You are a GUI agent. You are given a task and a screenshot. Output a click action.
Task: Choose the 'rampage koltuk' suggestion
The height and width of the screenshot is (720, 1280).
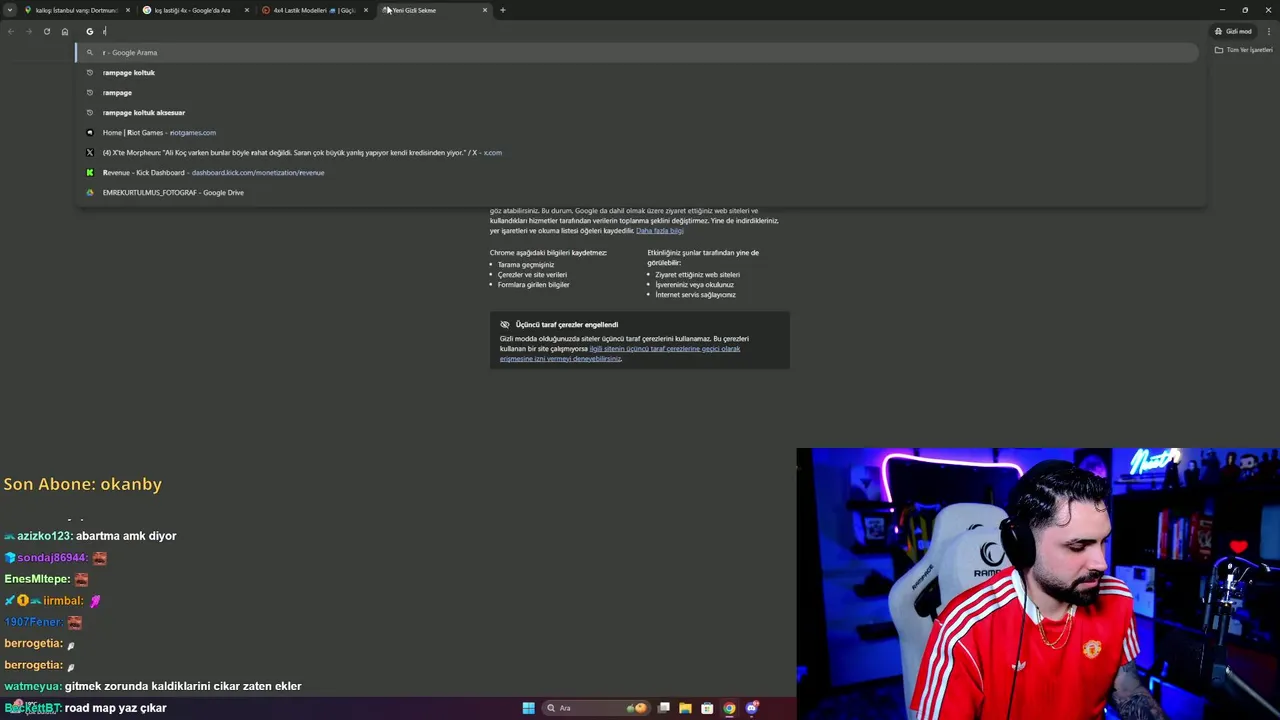click(x=638, y=72)
